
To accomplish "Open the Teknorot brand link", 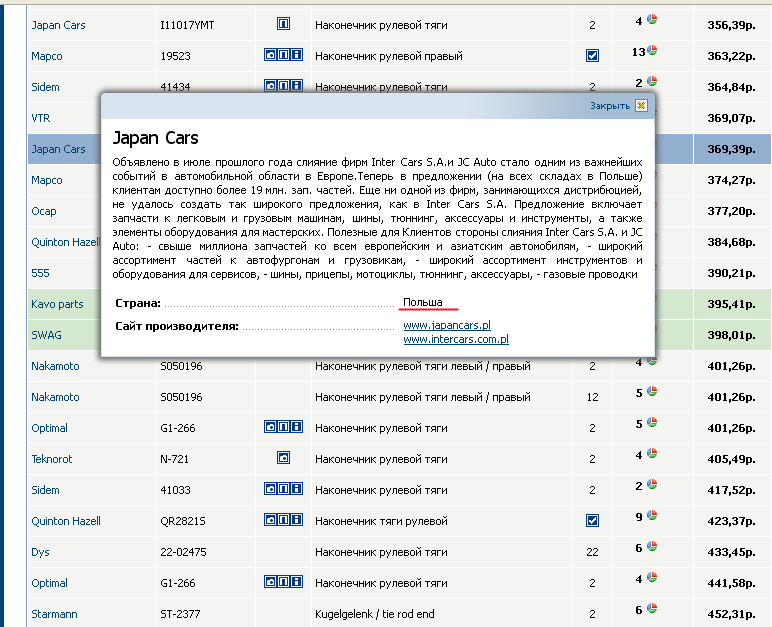I will click(x=52, y=459).
